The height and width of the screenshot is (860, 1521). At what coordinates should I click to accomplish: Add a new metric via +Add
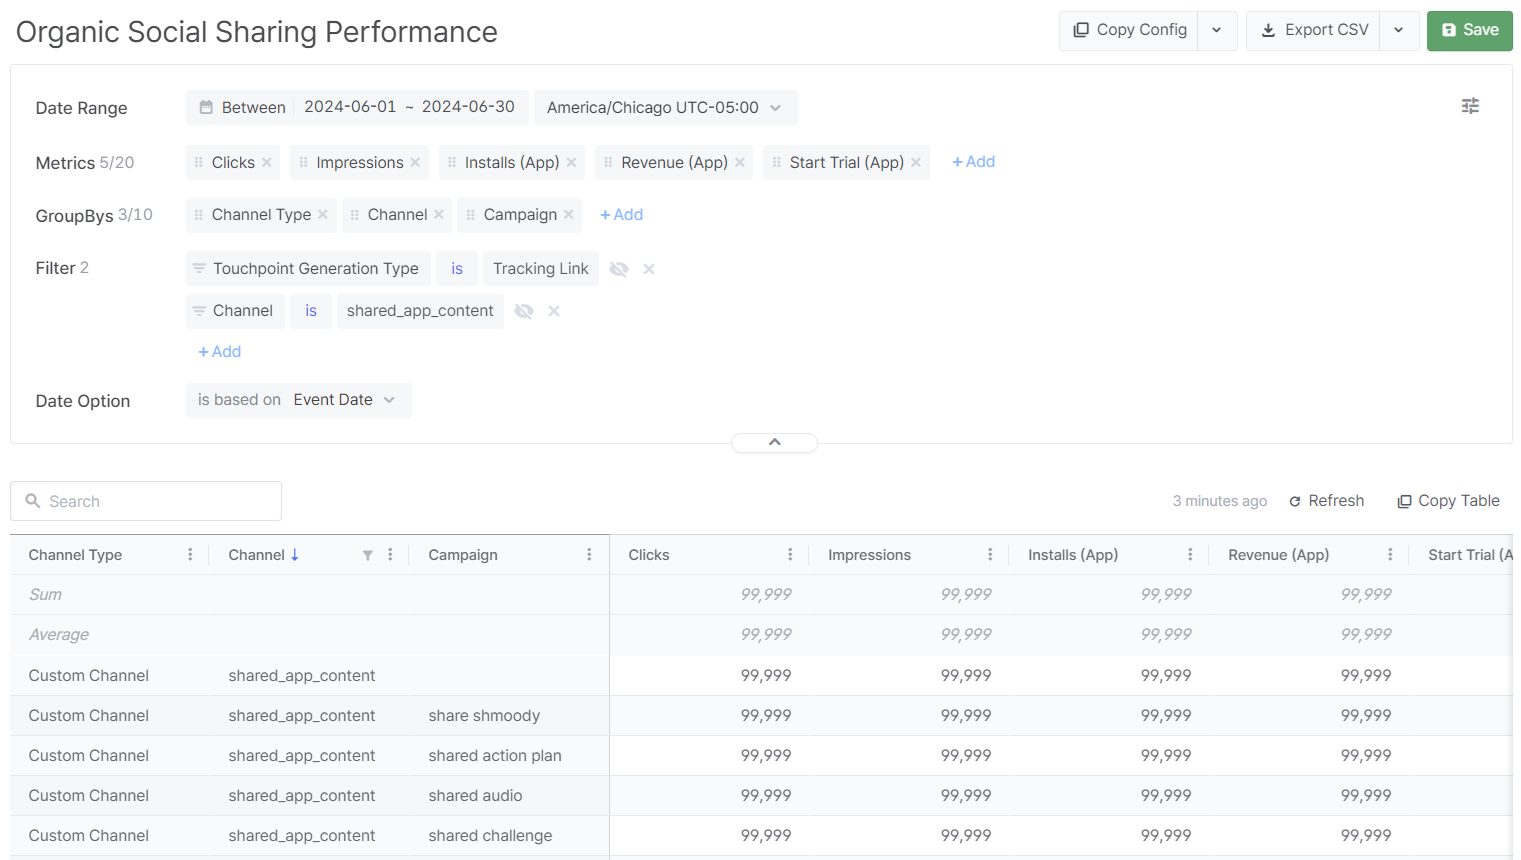[x=973, y=162]
